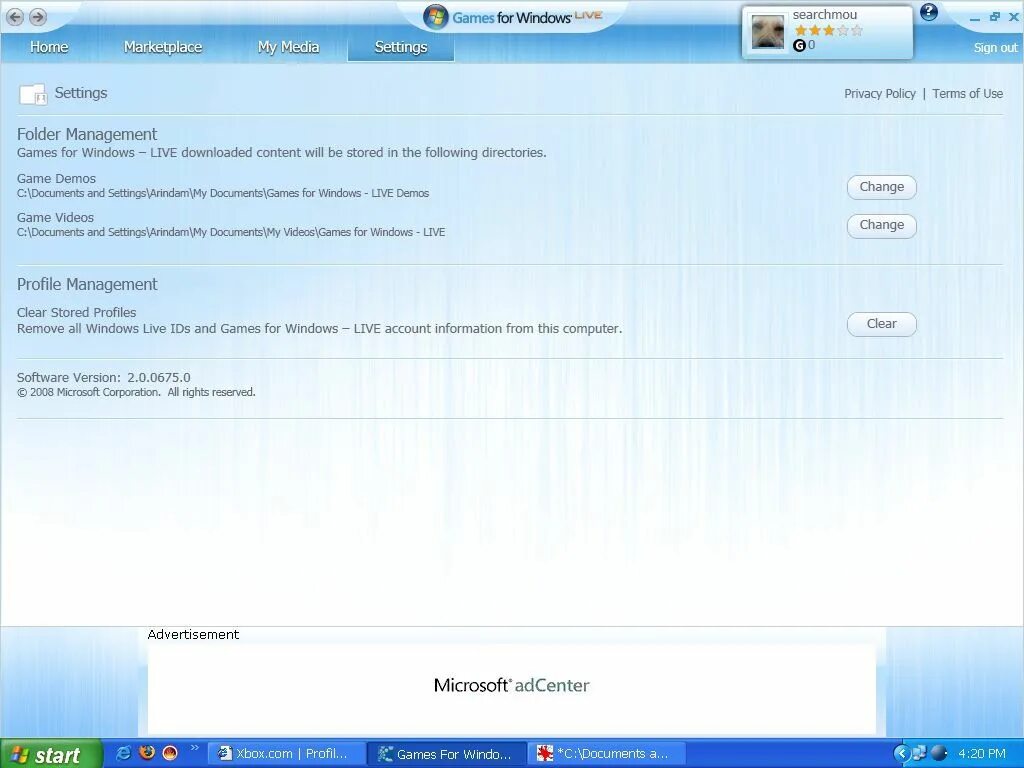
Task: Switch to the Marketplace tab
Action: [163, 47]
